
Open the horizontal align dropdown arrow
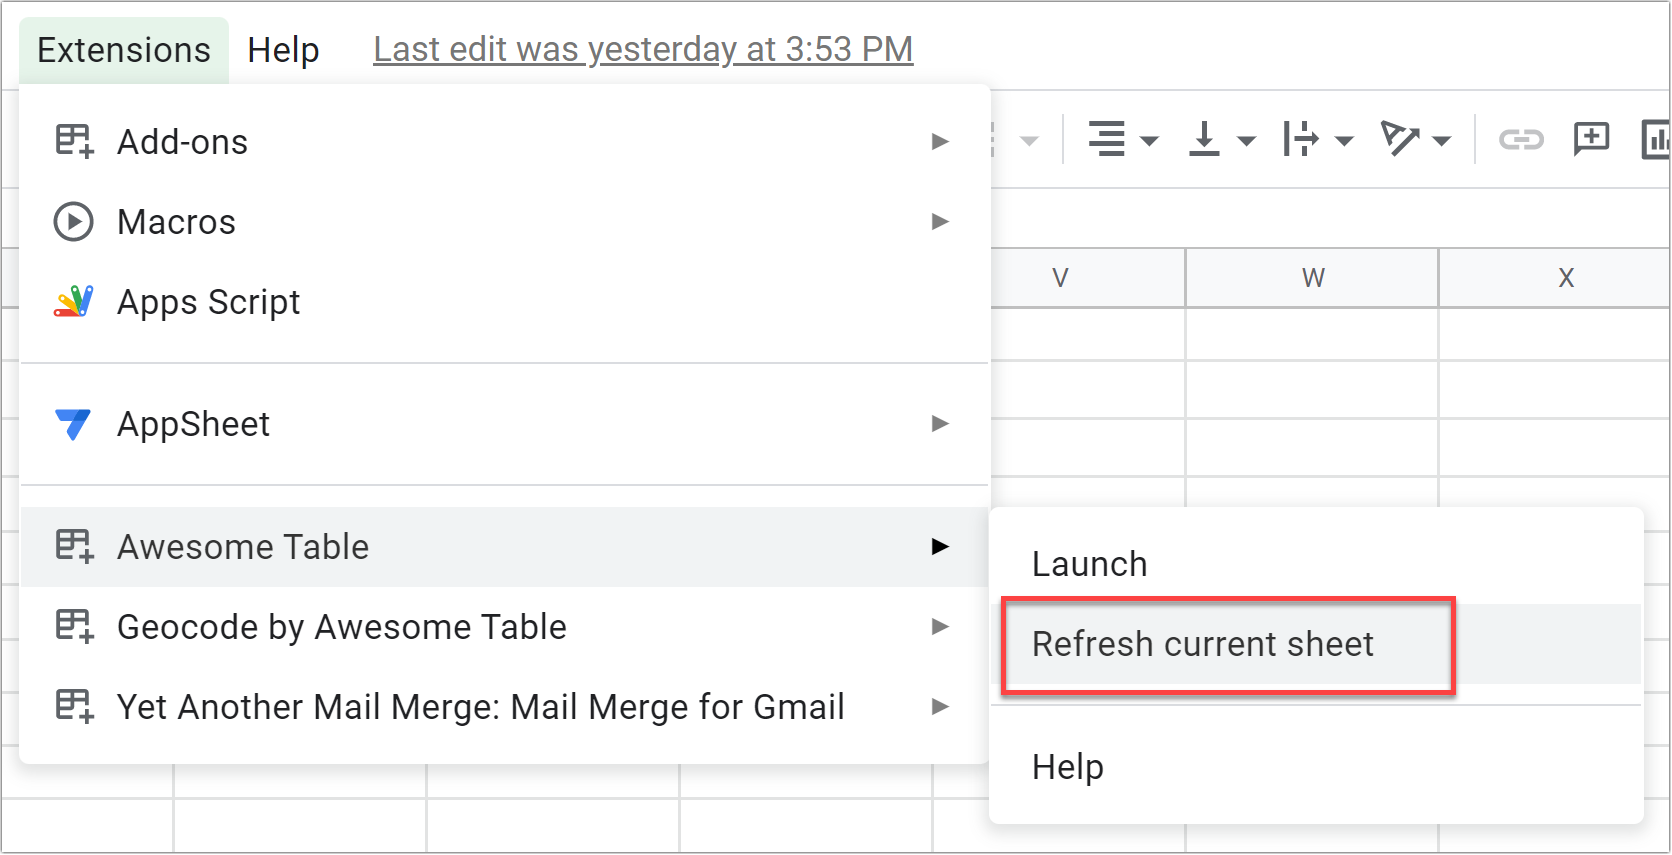(1149, 141)
